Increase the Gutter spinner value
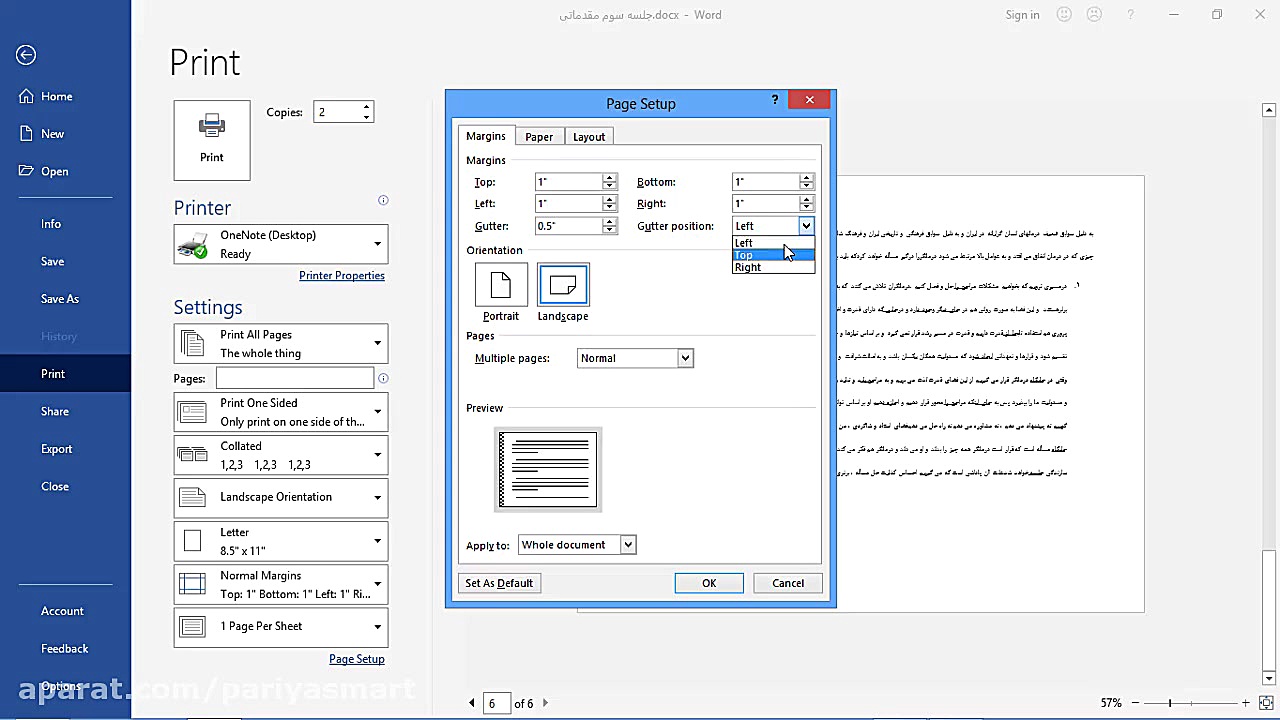This screenshot has width=1280, height=720. (x=609, y=222)
